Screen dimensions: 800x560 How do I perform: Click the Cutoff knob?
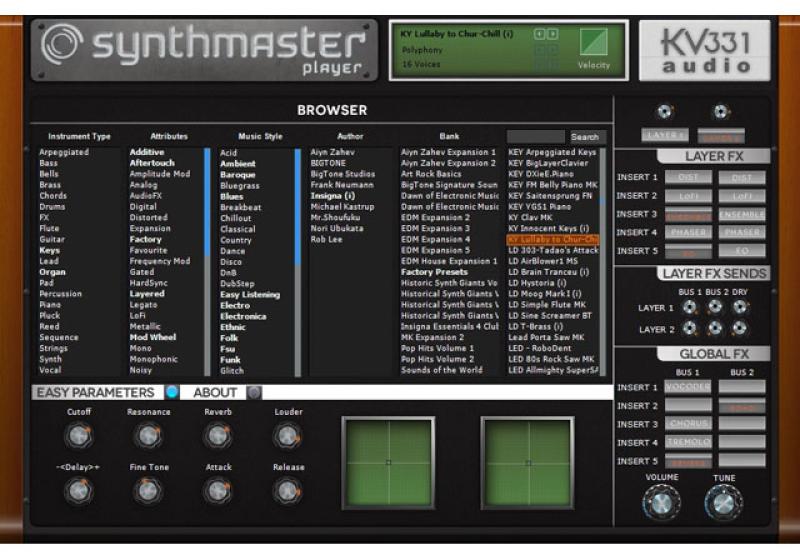tap(78, 435)
